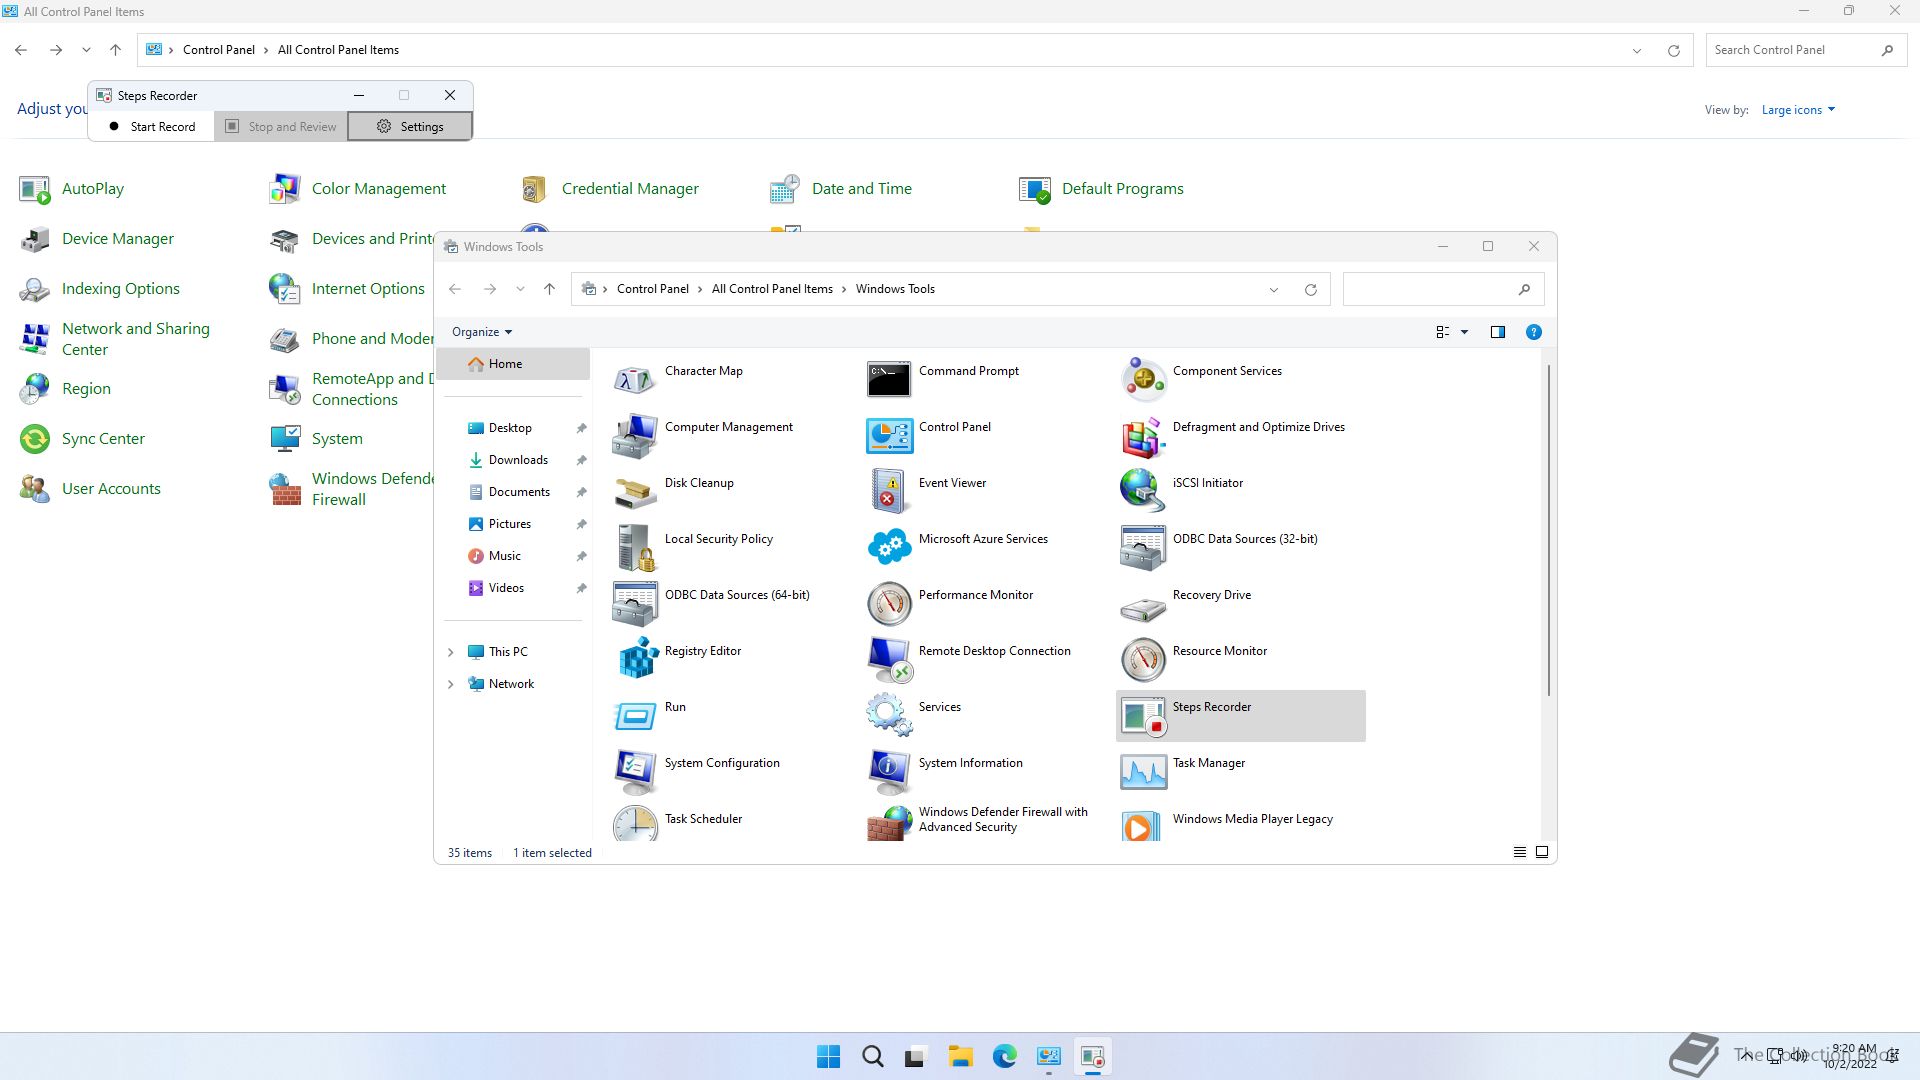Open the View by Large icons dropdown
The width and height of the screenshot is (1920, 1080).
click(1798, 110)
